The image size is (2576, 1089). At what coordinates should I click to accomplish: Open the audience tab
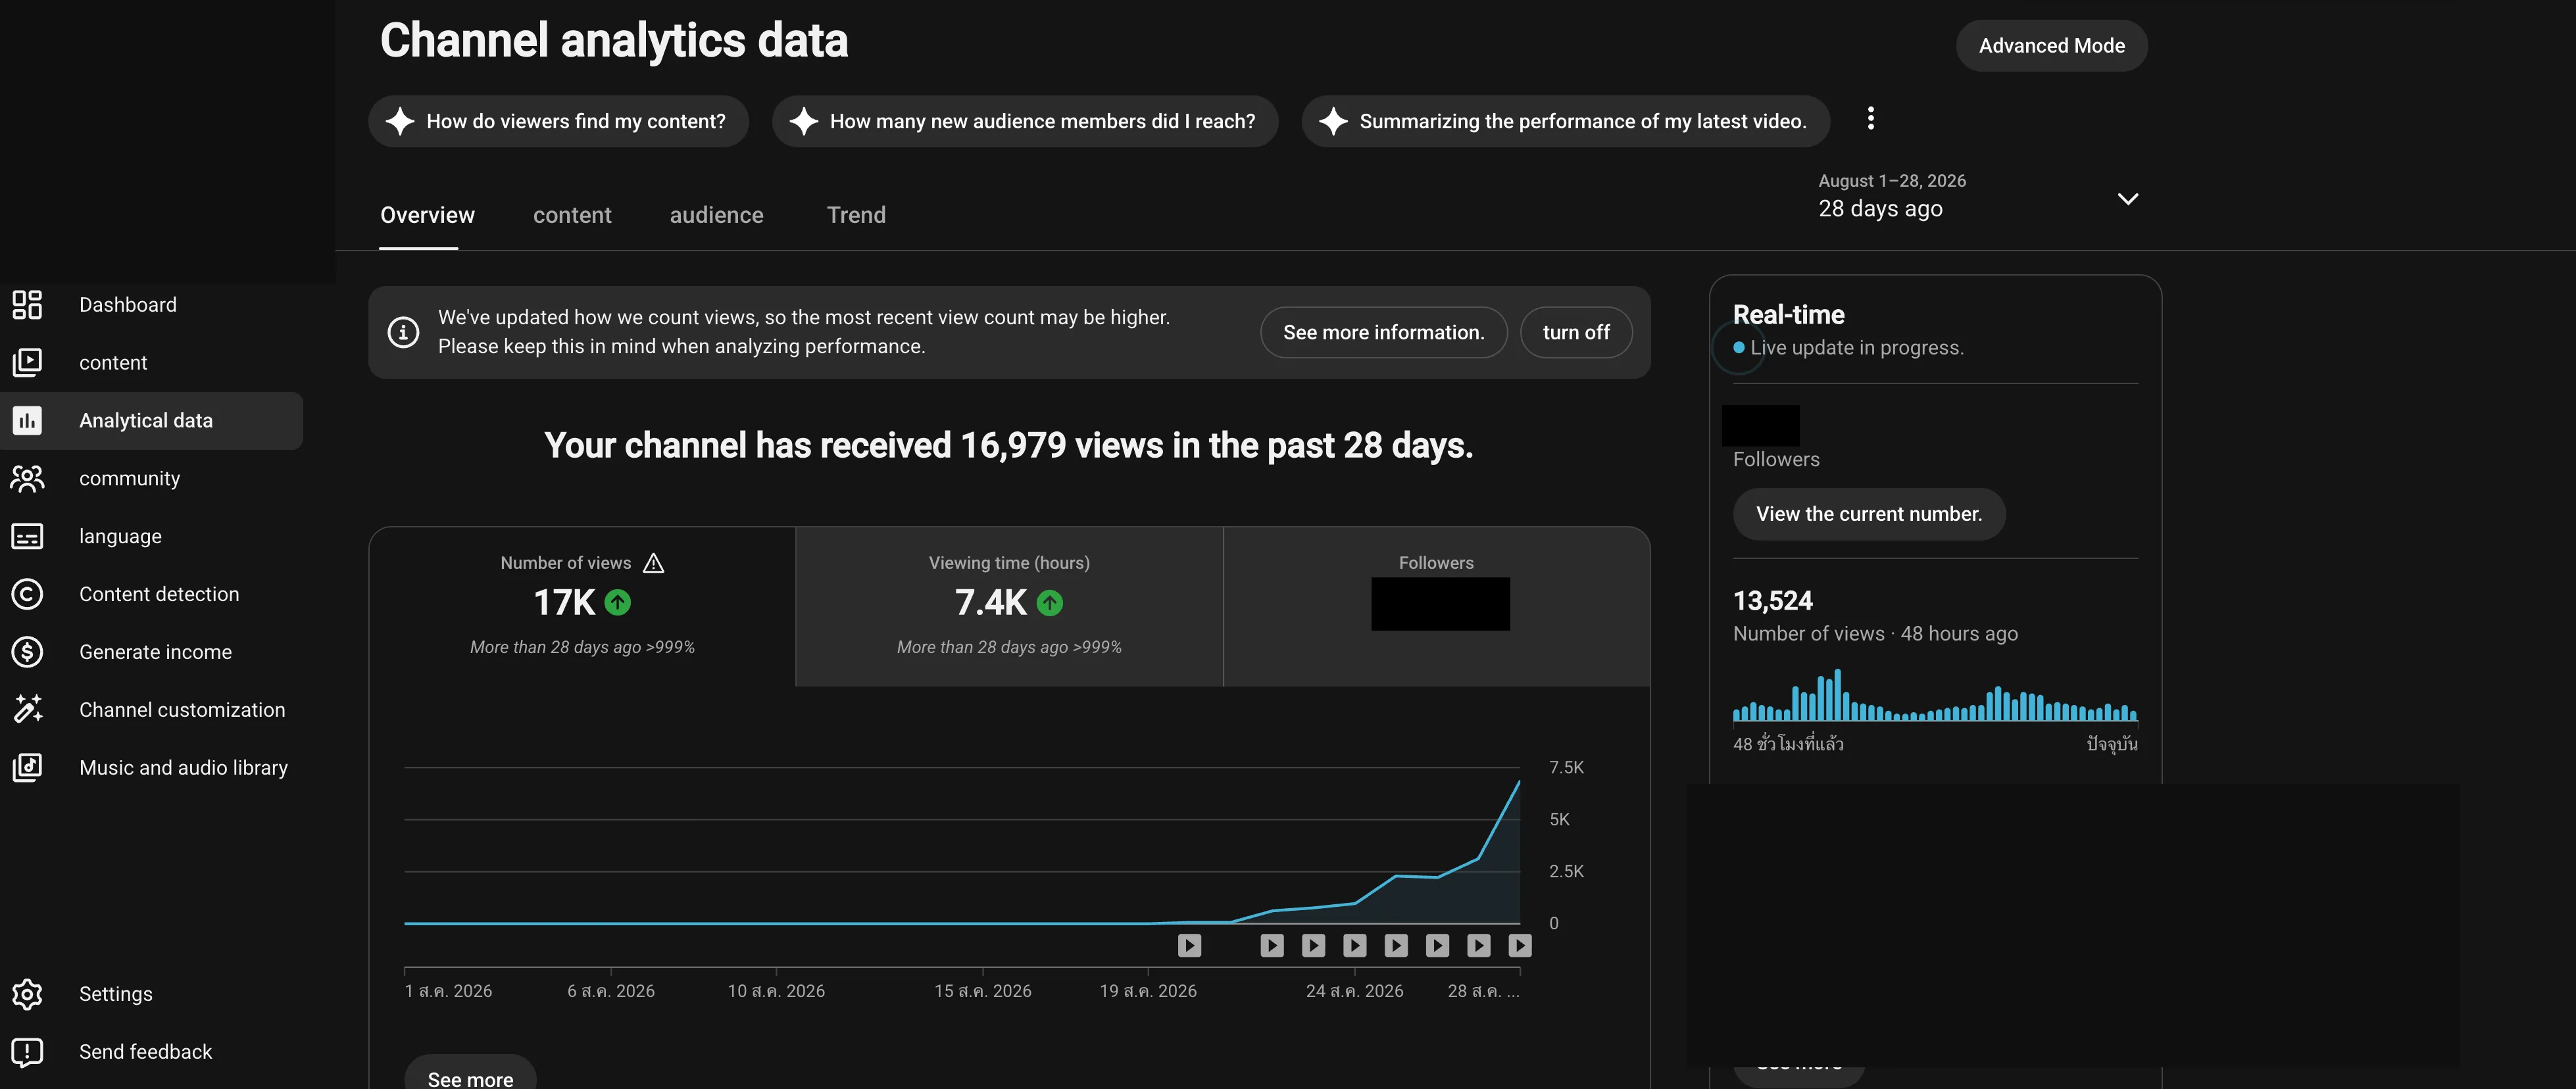716,216
